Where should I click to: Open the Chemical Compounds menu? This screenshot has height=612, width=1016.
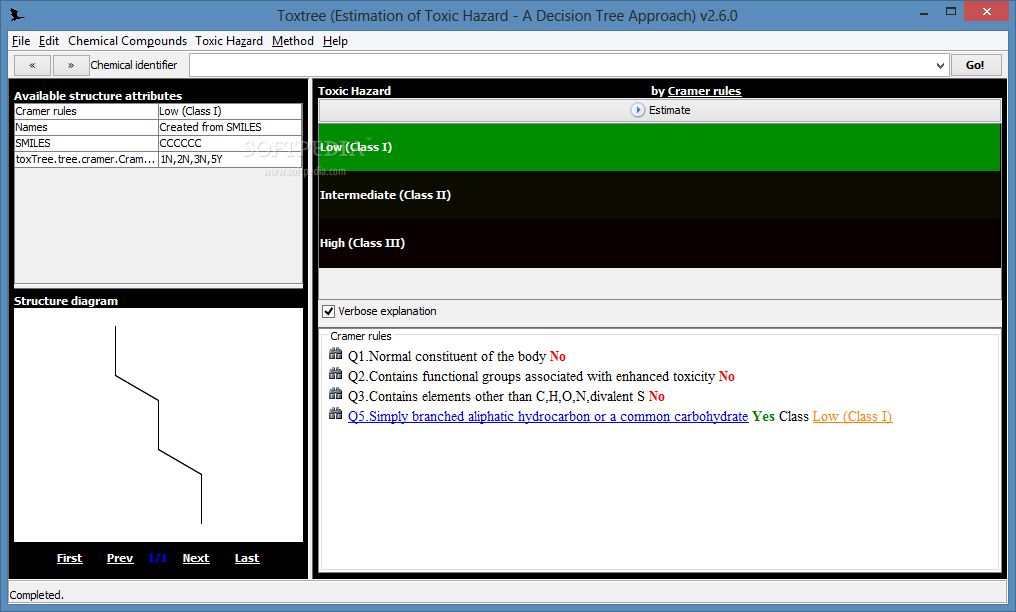[128, 41]
